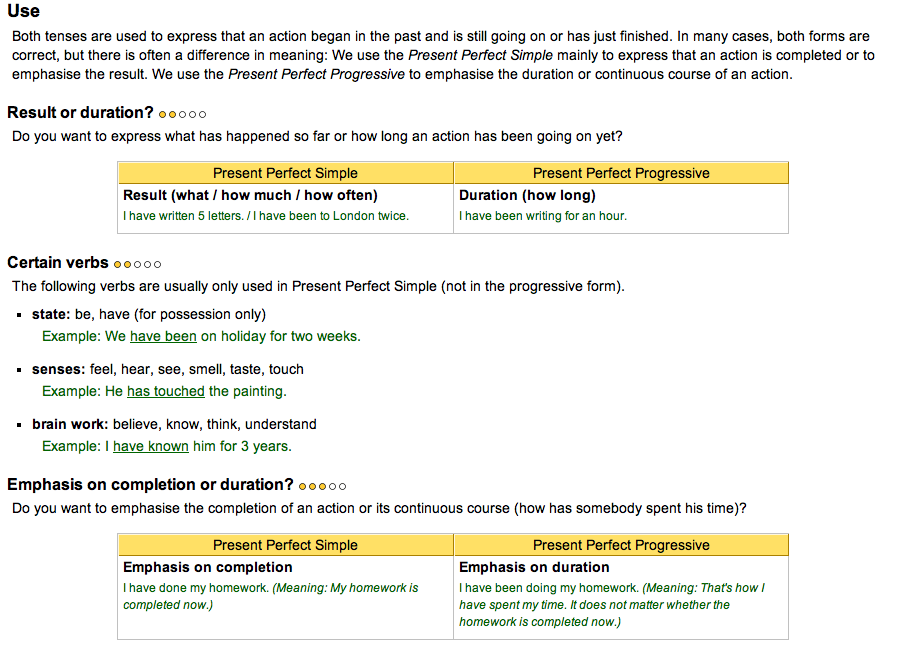
Task: Click the difficulty dots beside Result or duration
Action: pyautogui.click(x=182, y=115)
